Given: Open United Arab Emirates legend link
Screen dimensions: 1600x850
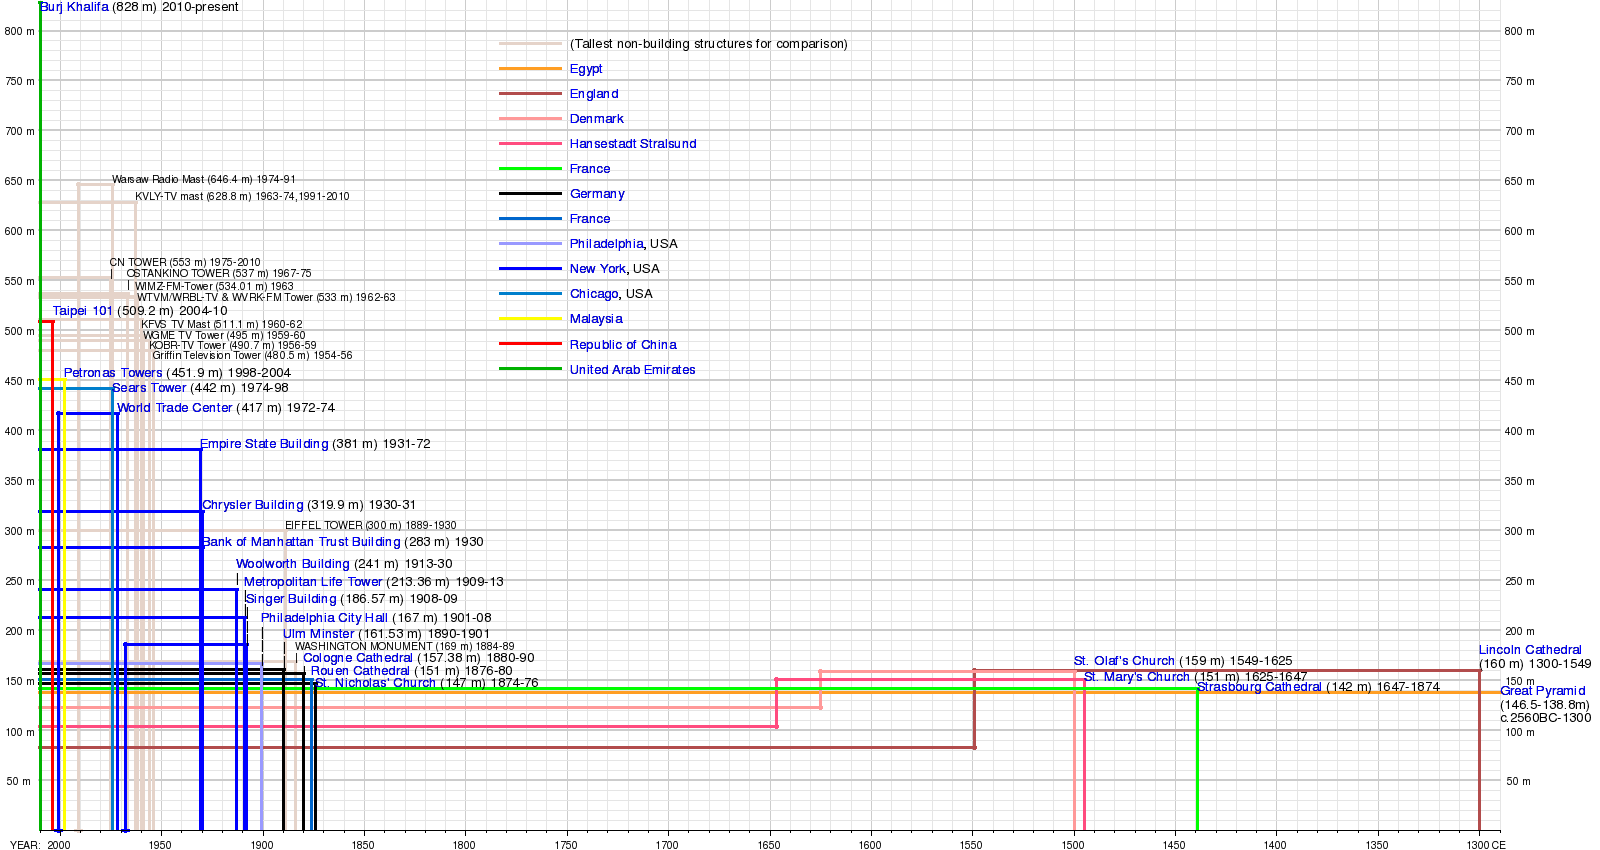Looking at the screenshot, I should (632, 370).
